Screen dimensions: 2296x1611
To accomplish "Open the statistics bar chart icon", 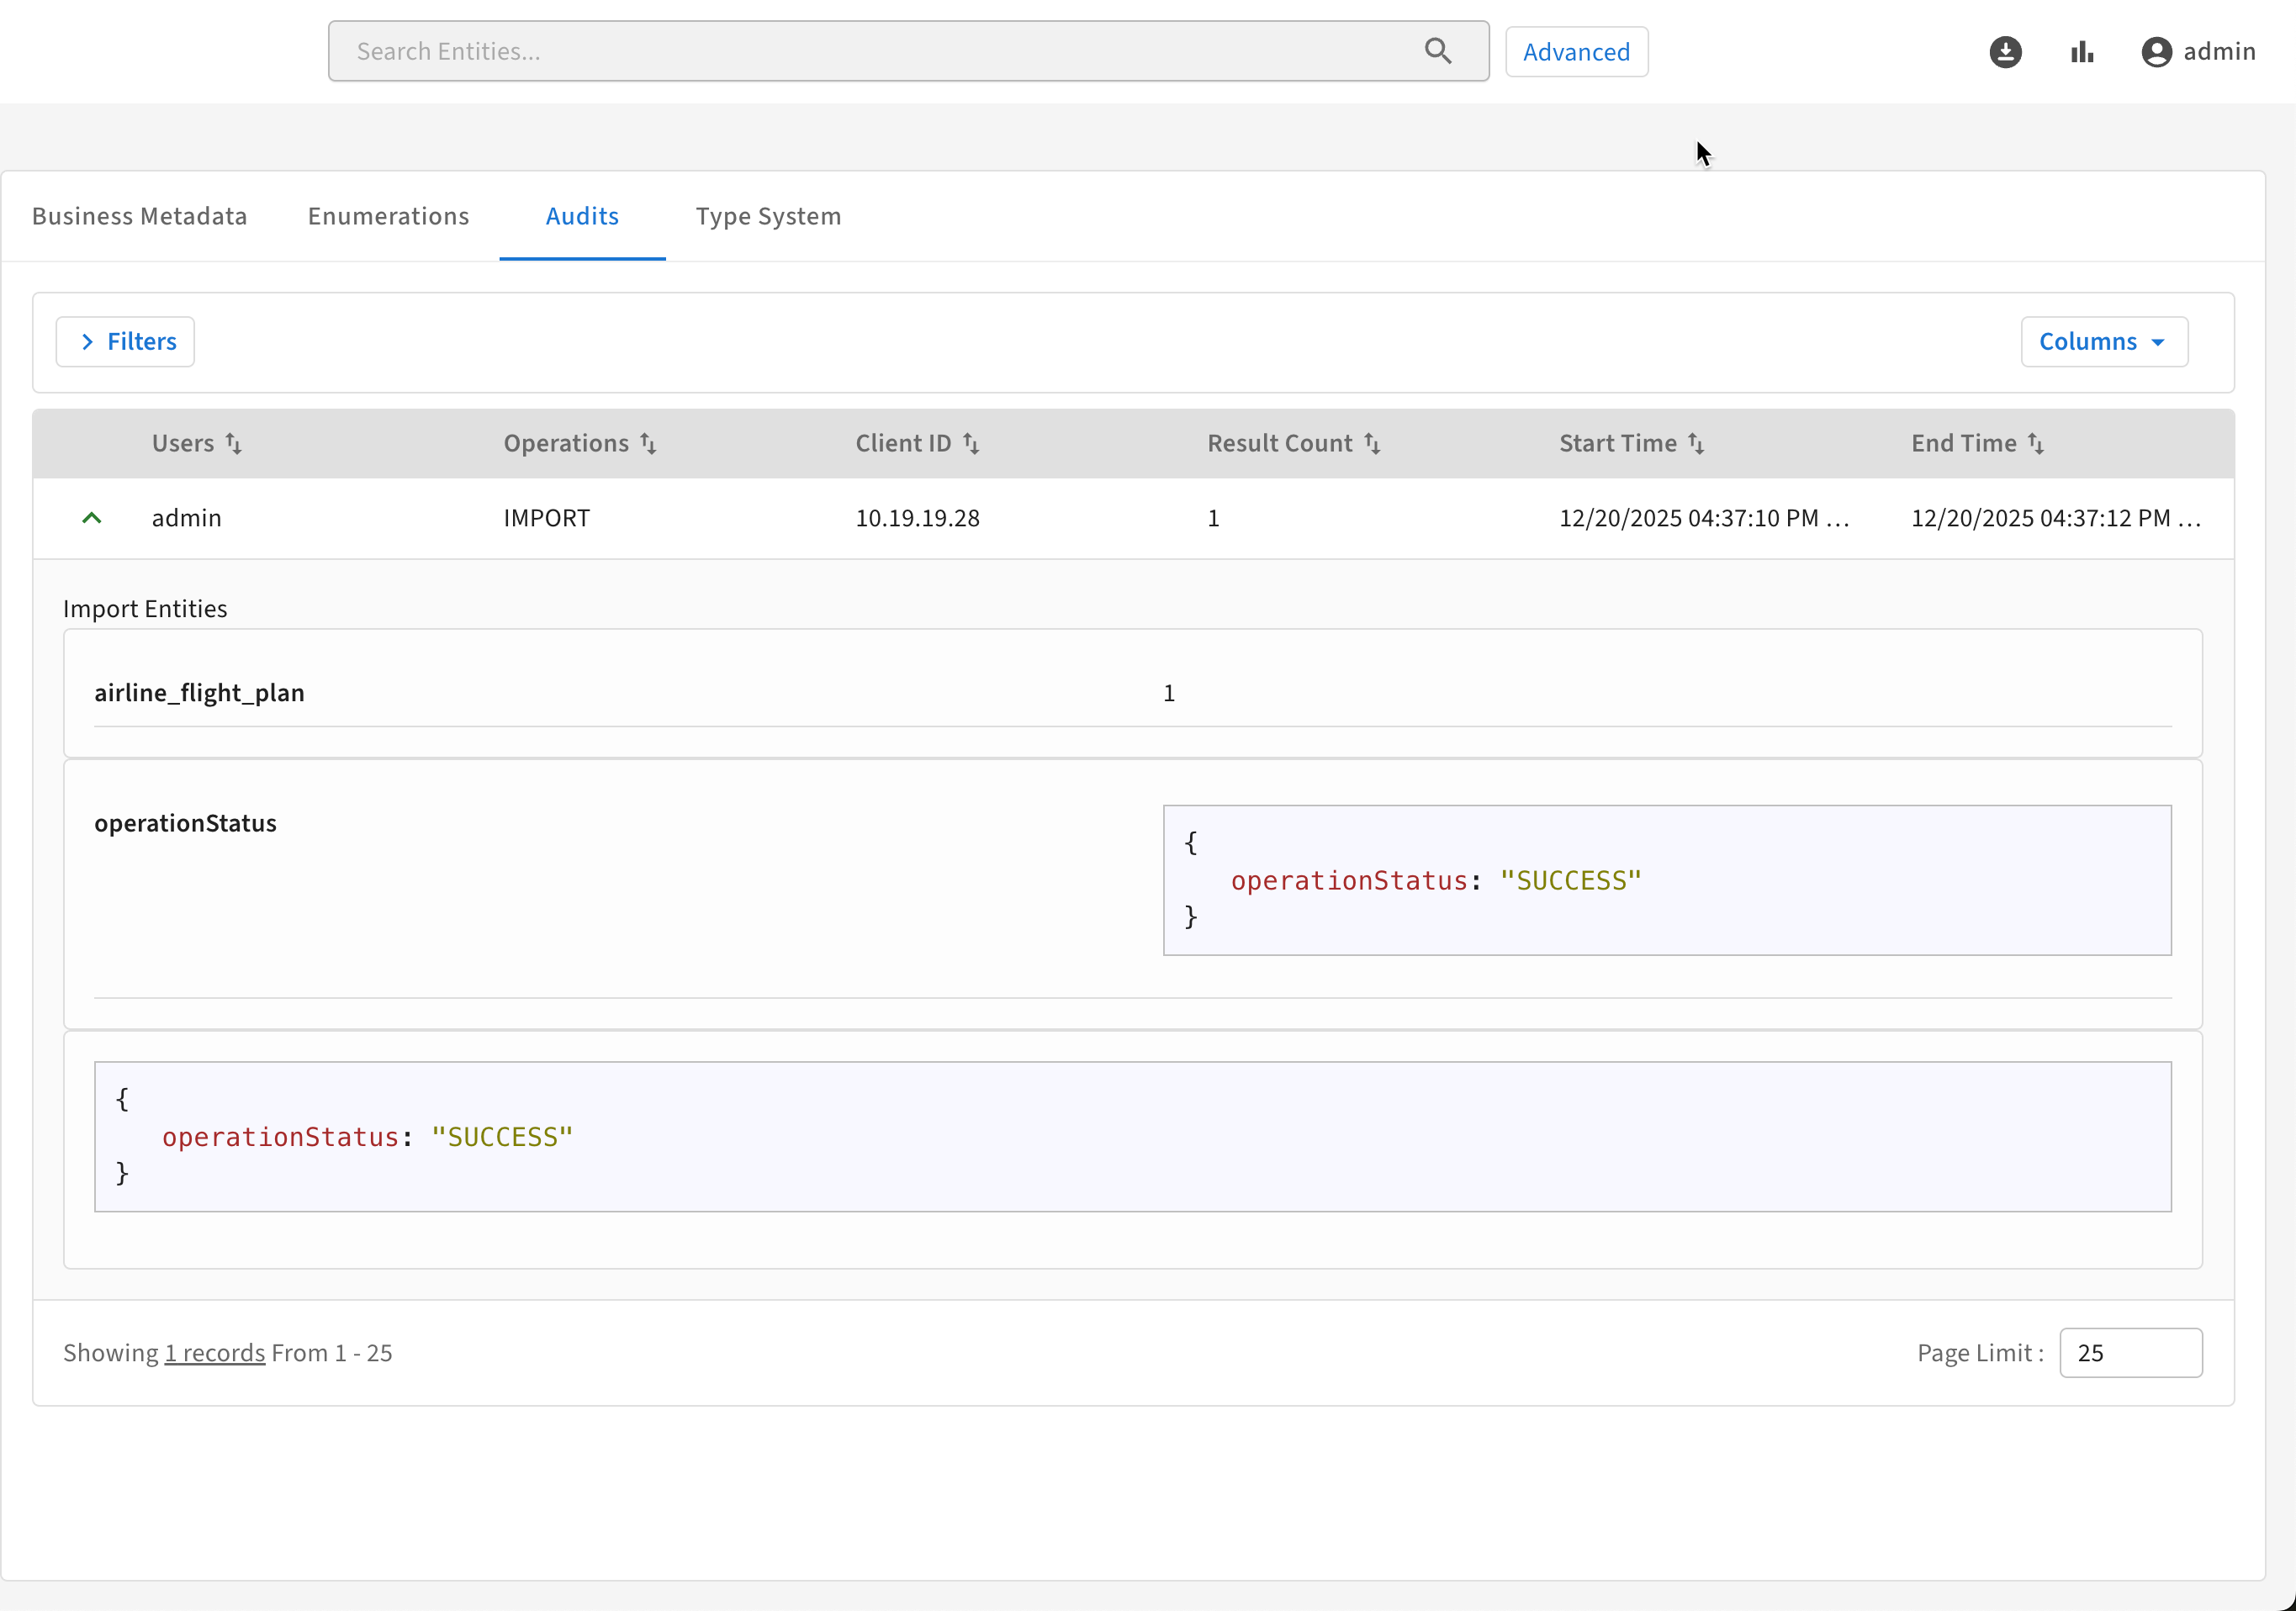I will pyautogui.click(x=2082, y=51).
